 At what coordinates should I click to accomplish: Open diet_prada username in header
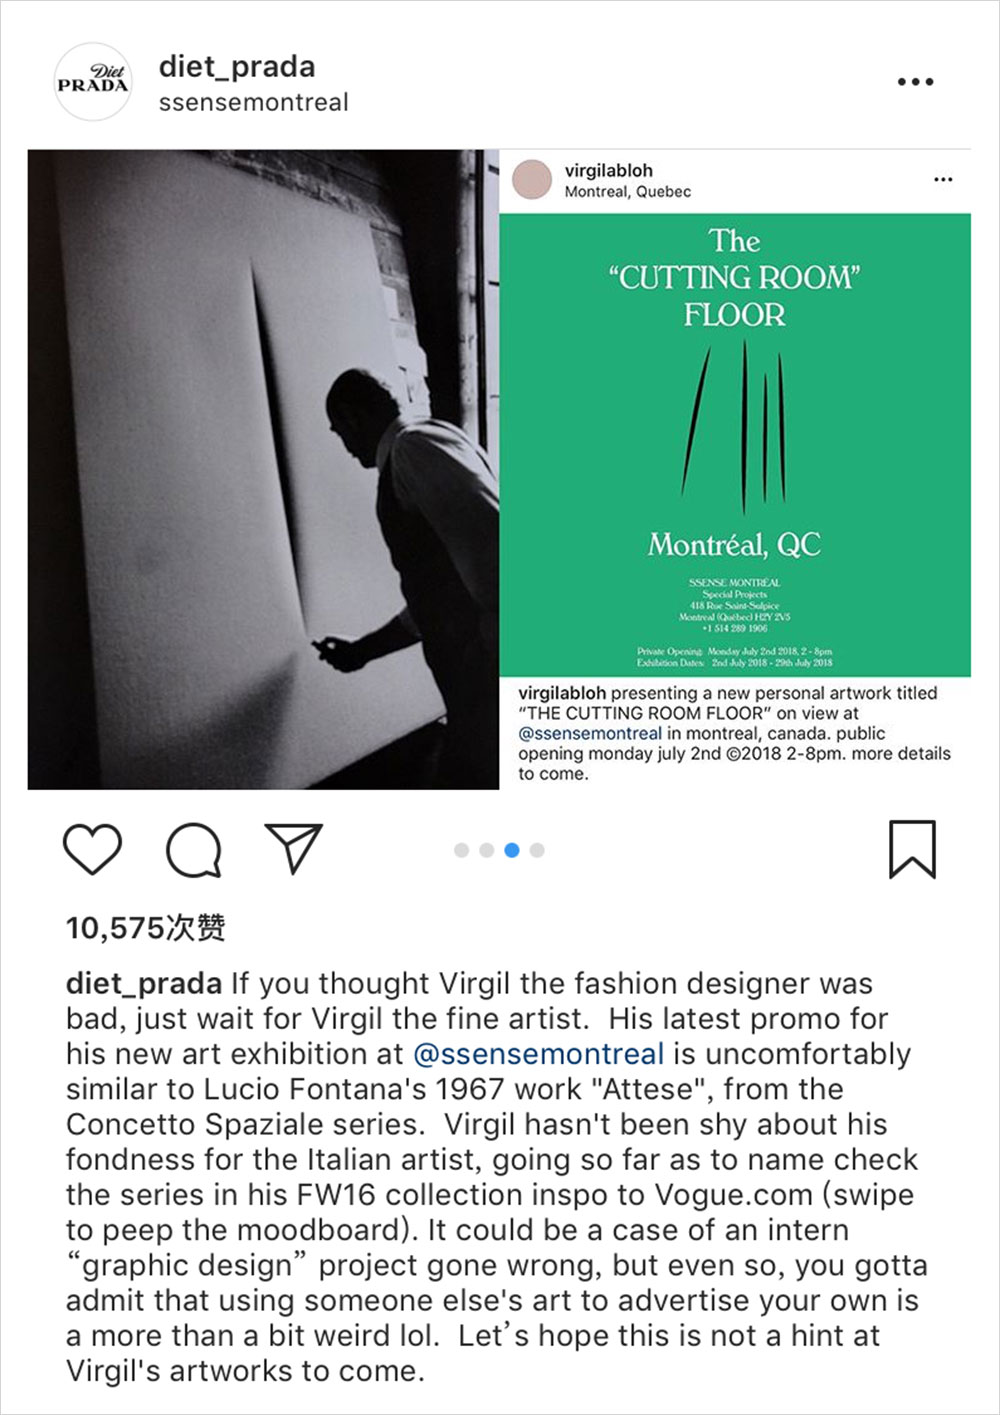[237, 66]
